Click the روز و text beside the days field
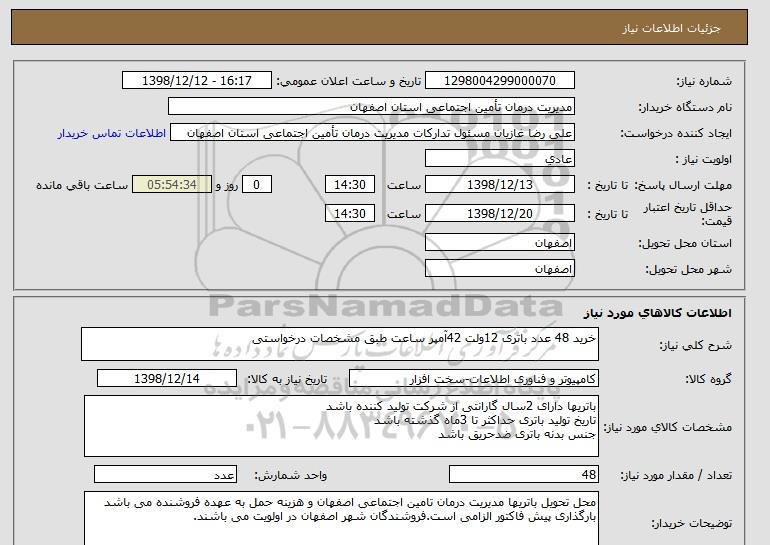770x545 pixels. (227, 185)
